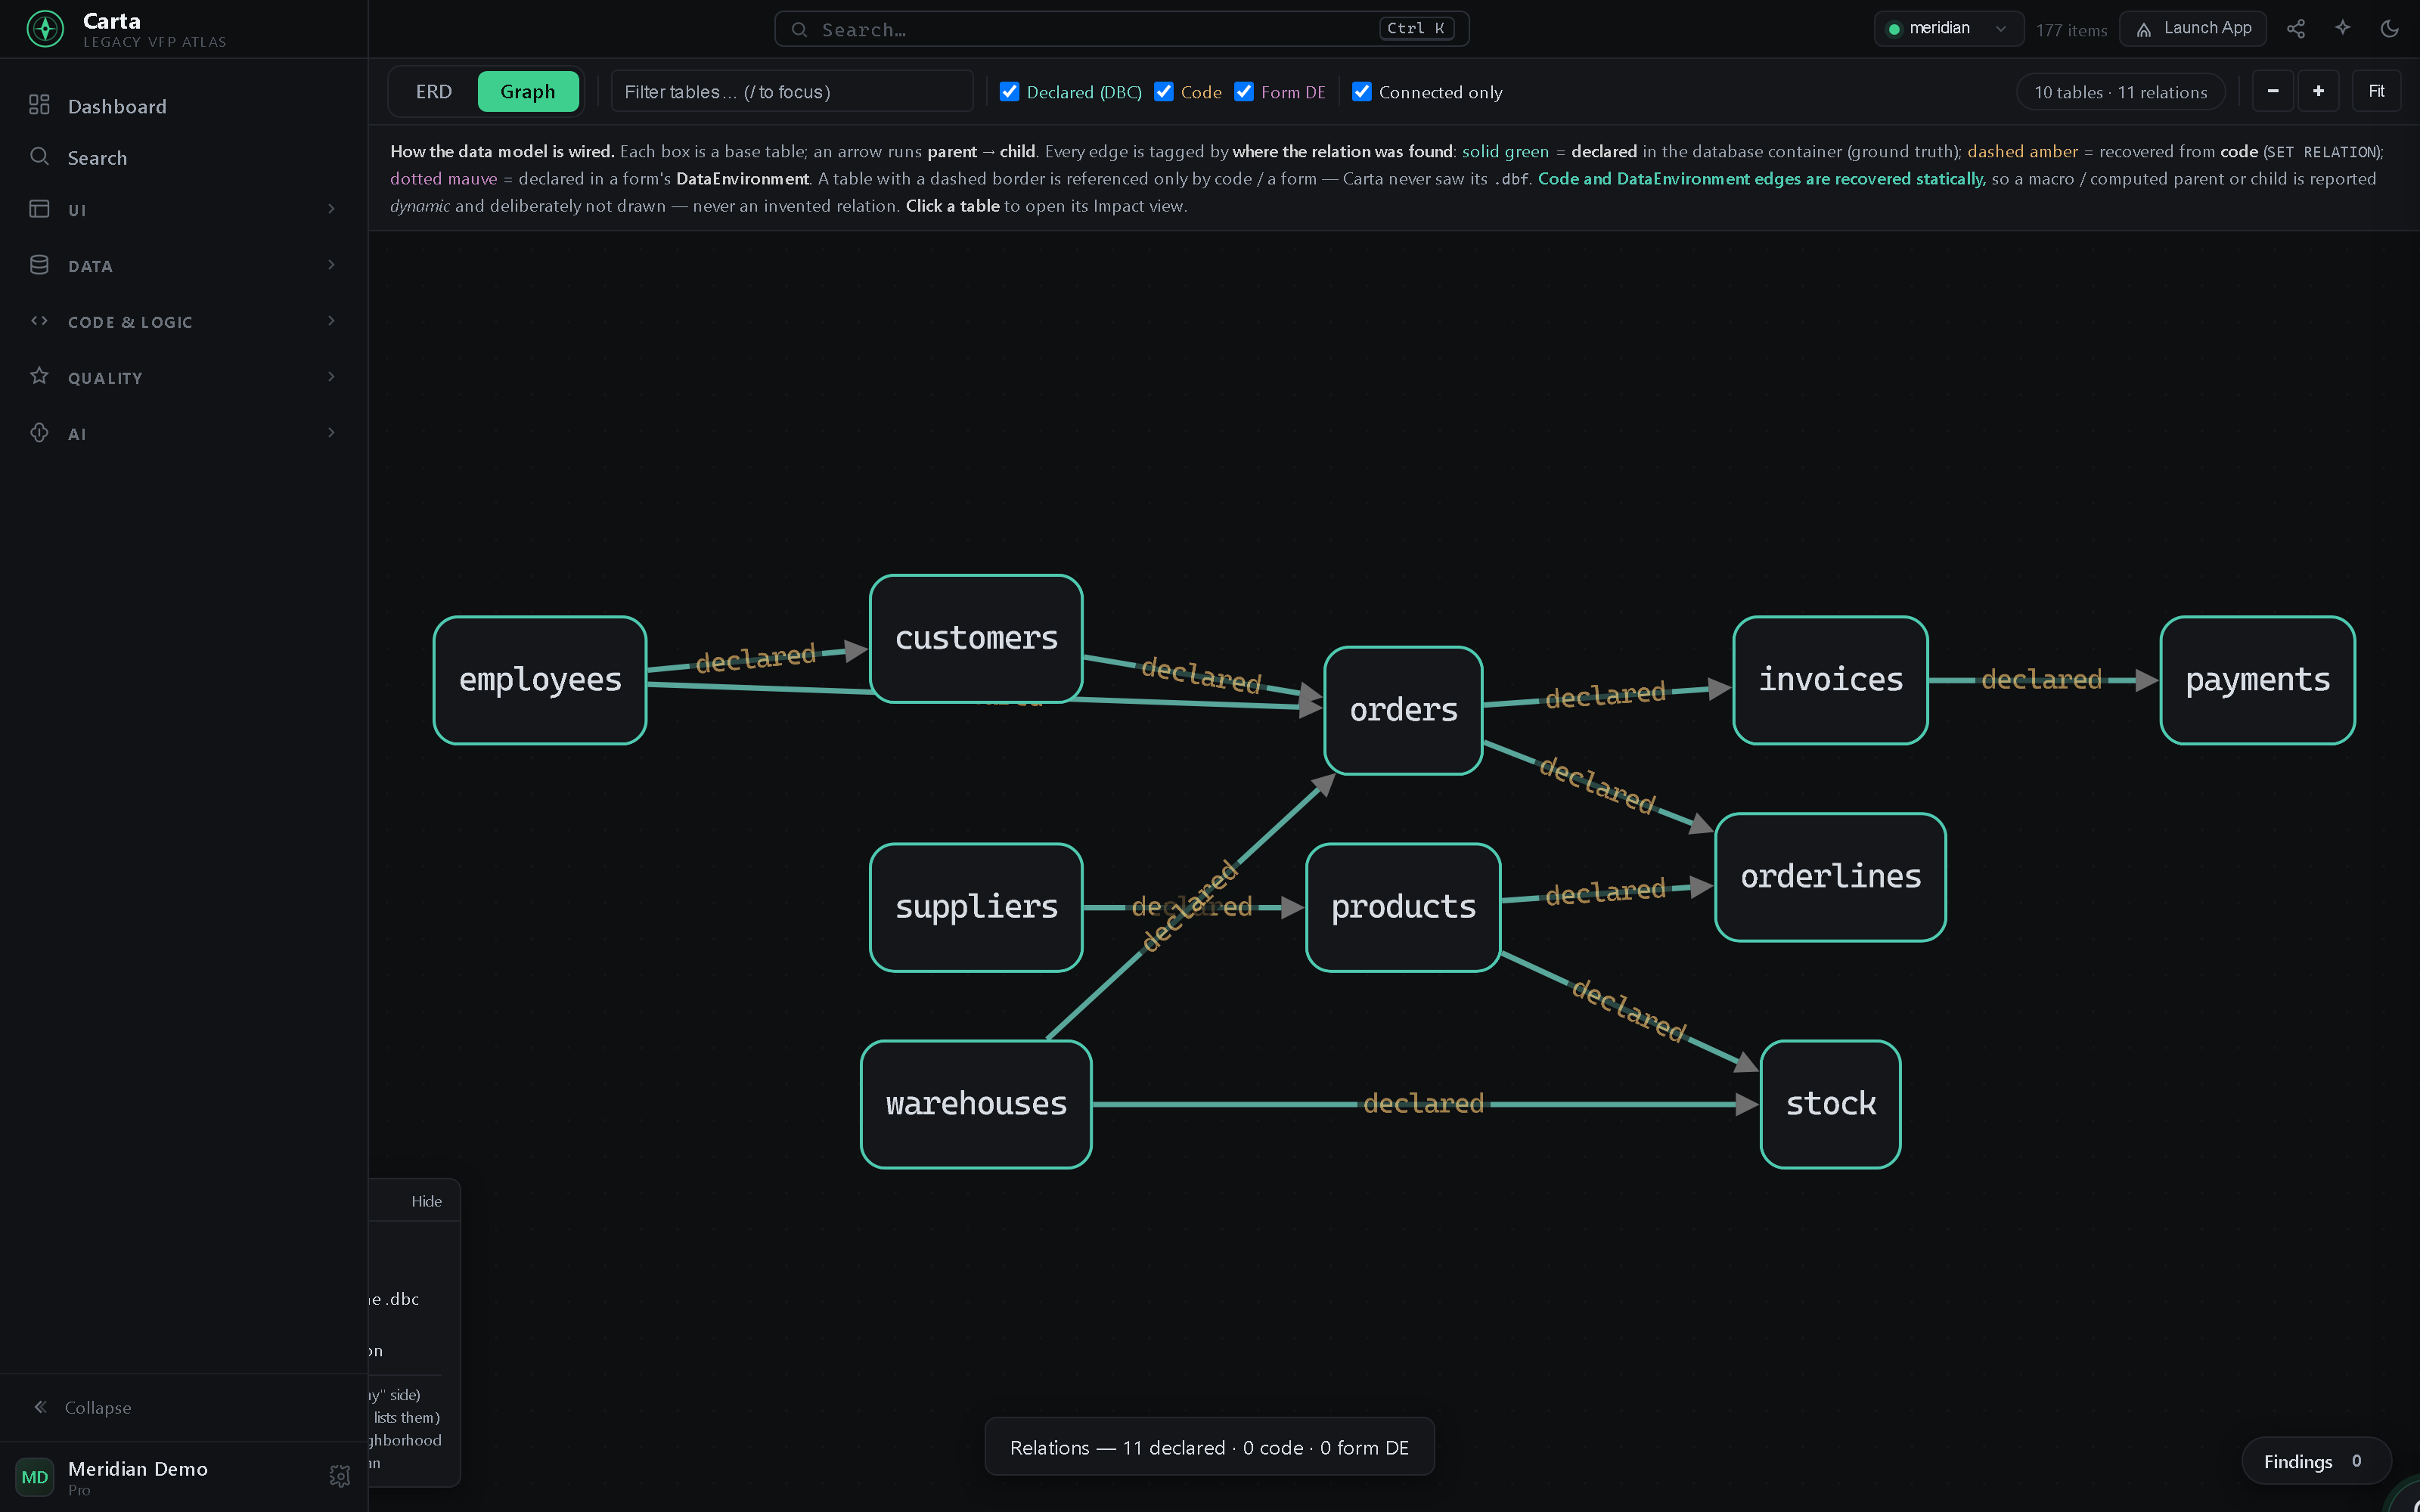Viewport: 2420px width, 1512px height.
Task: Open settings gear next to Meridian Demo
Action: (x=340, y=1476)
